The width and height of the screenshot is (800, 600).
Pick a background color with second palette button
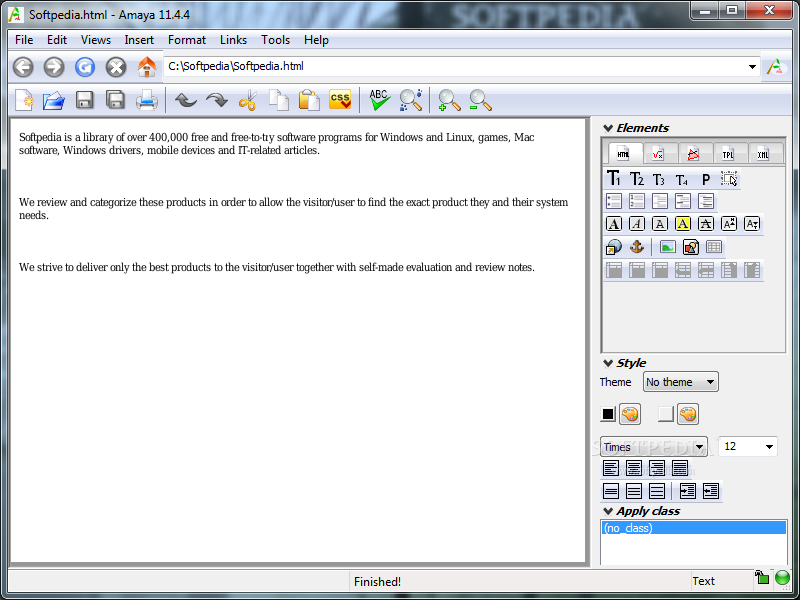click(688, 414)
